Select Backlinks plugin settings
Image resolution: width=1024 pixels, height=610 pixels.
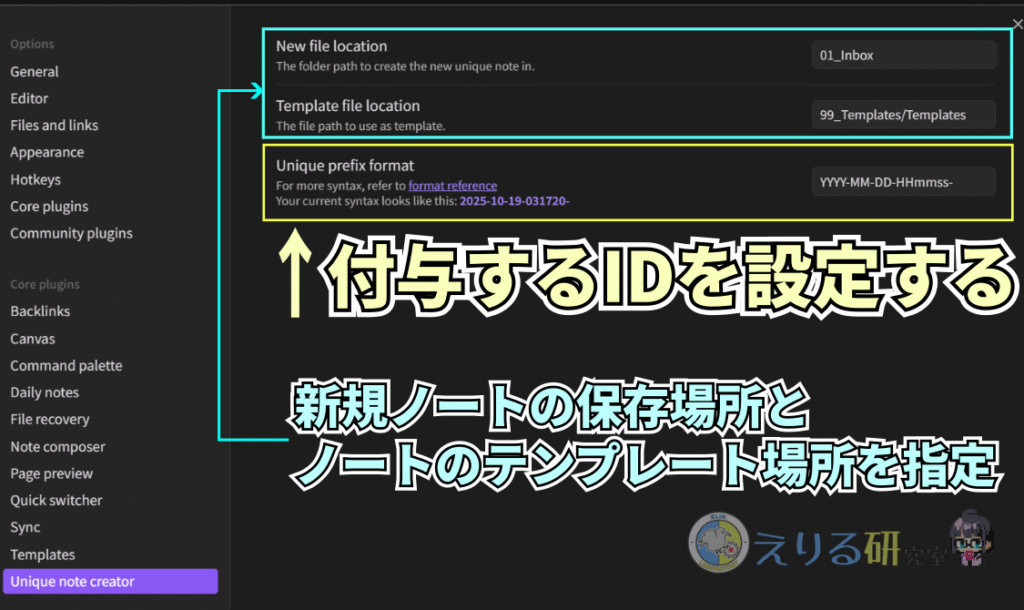click(40, 312)
